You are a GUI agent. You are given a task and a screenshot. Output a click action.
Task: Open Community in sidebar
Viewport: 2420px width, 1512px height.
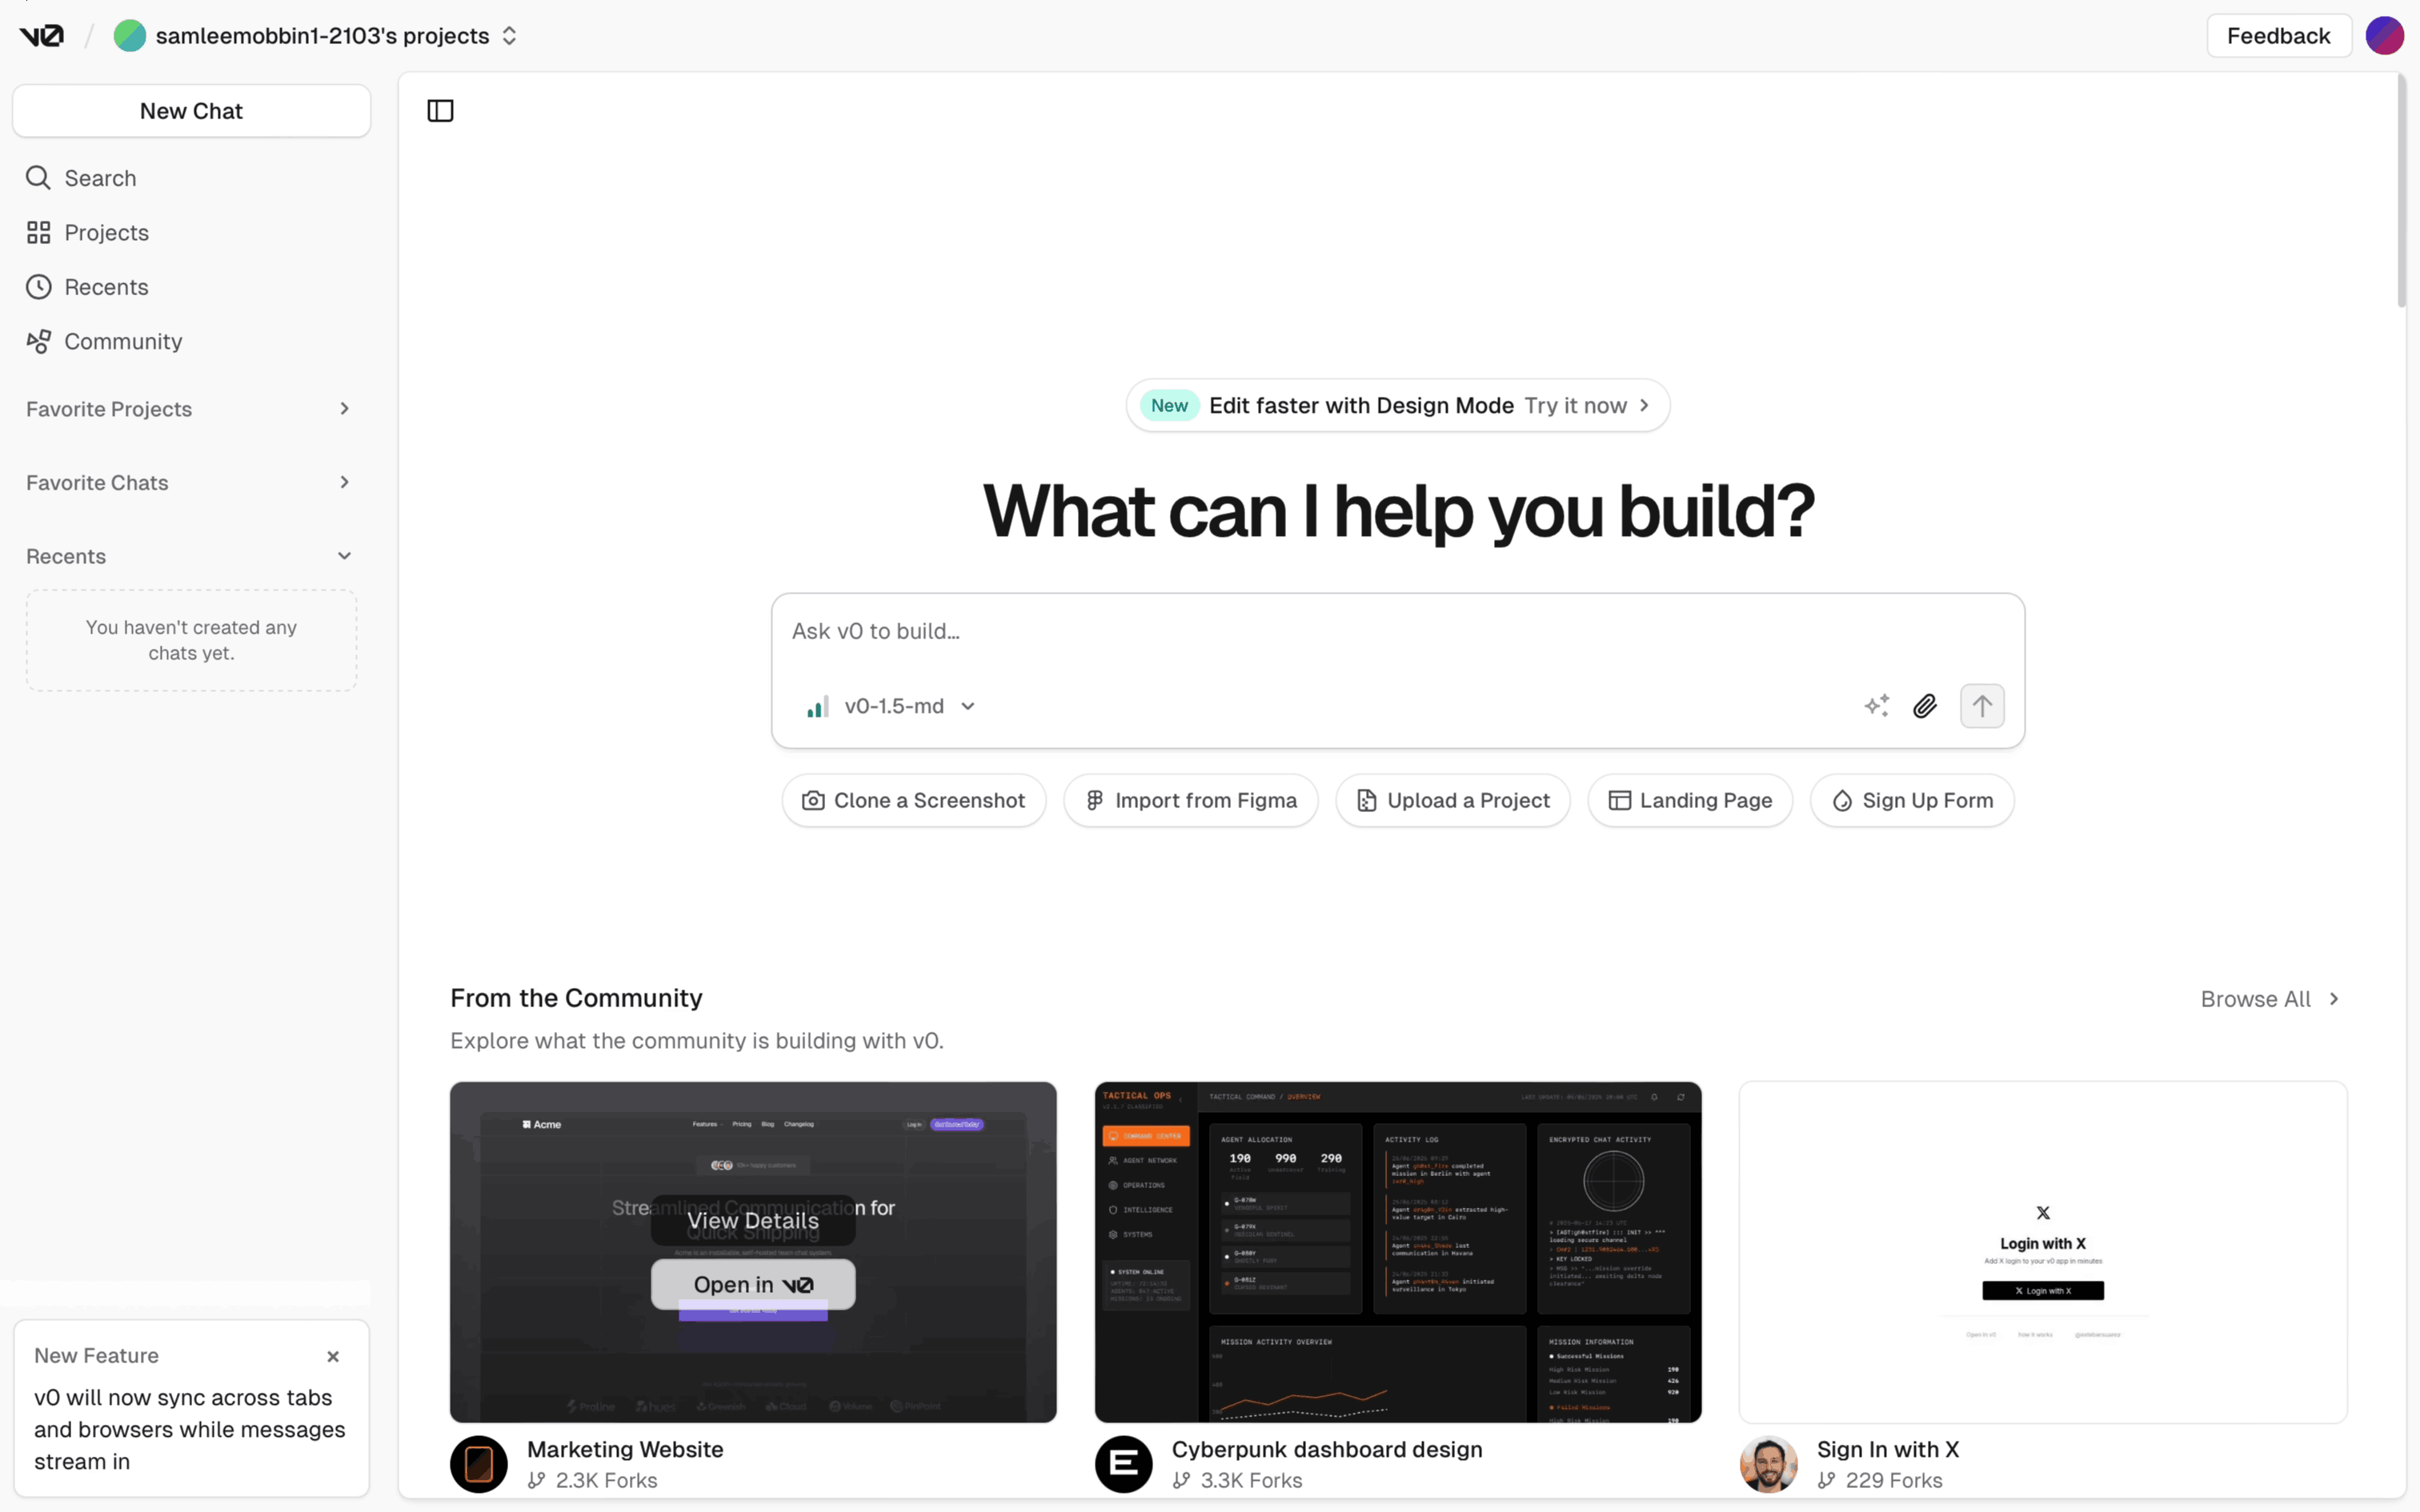(x=122, y=342)
